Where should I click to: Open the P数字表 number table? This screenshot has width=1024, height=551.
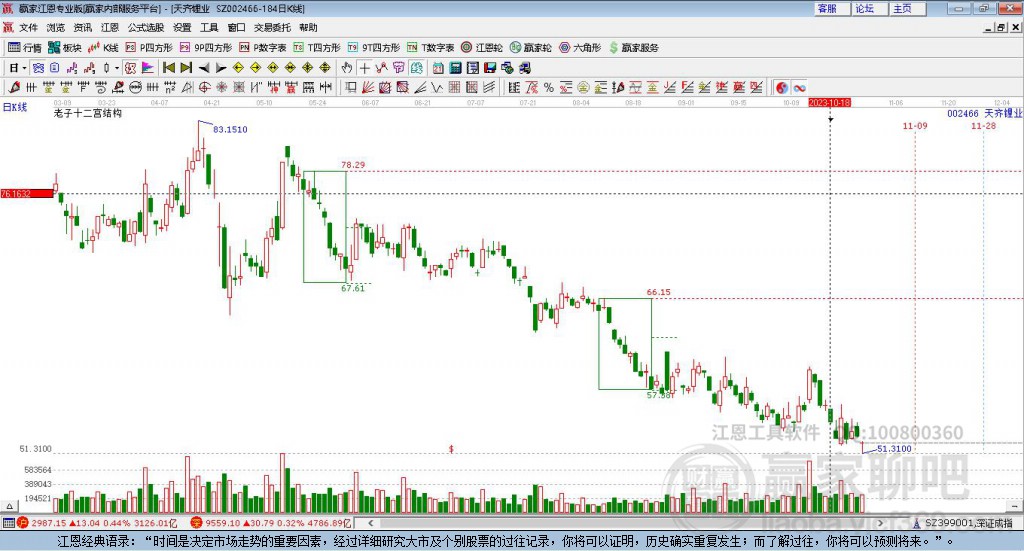[x=263, y=48]
